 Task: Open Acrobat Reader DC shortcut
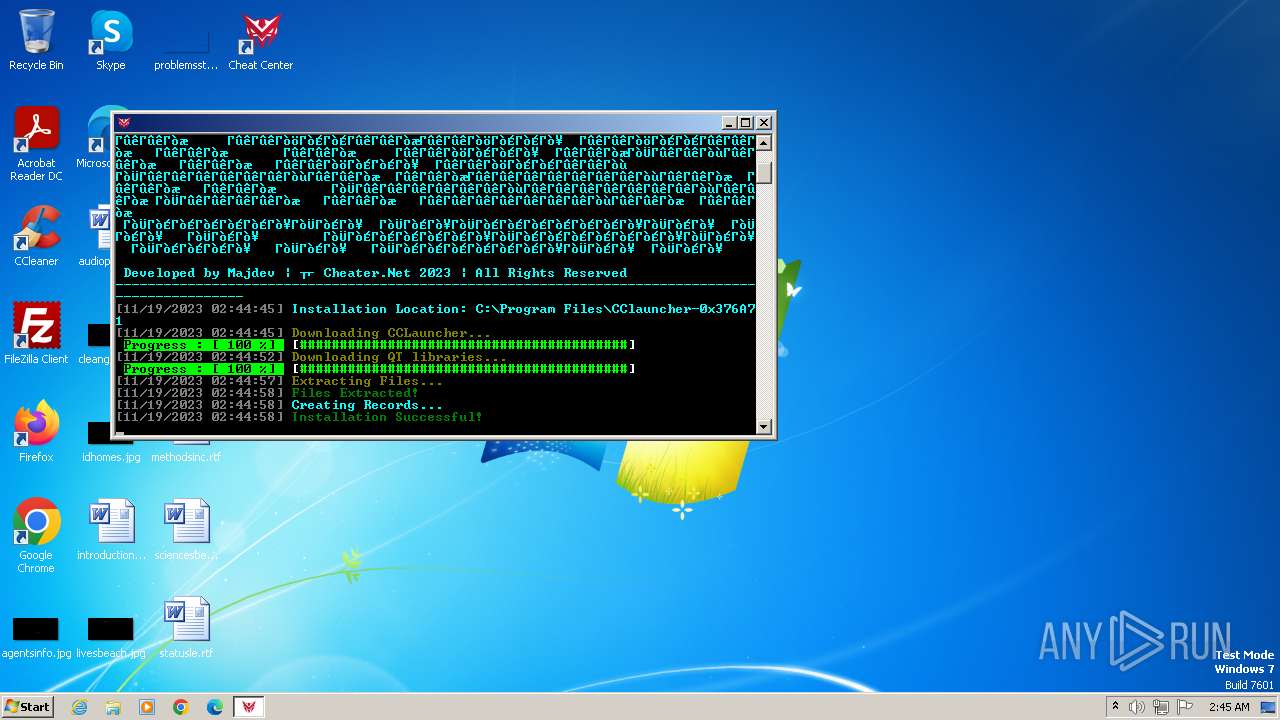point(36,144)
